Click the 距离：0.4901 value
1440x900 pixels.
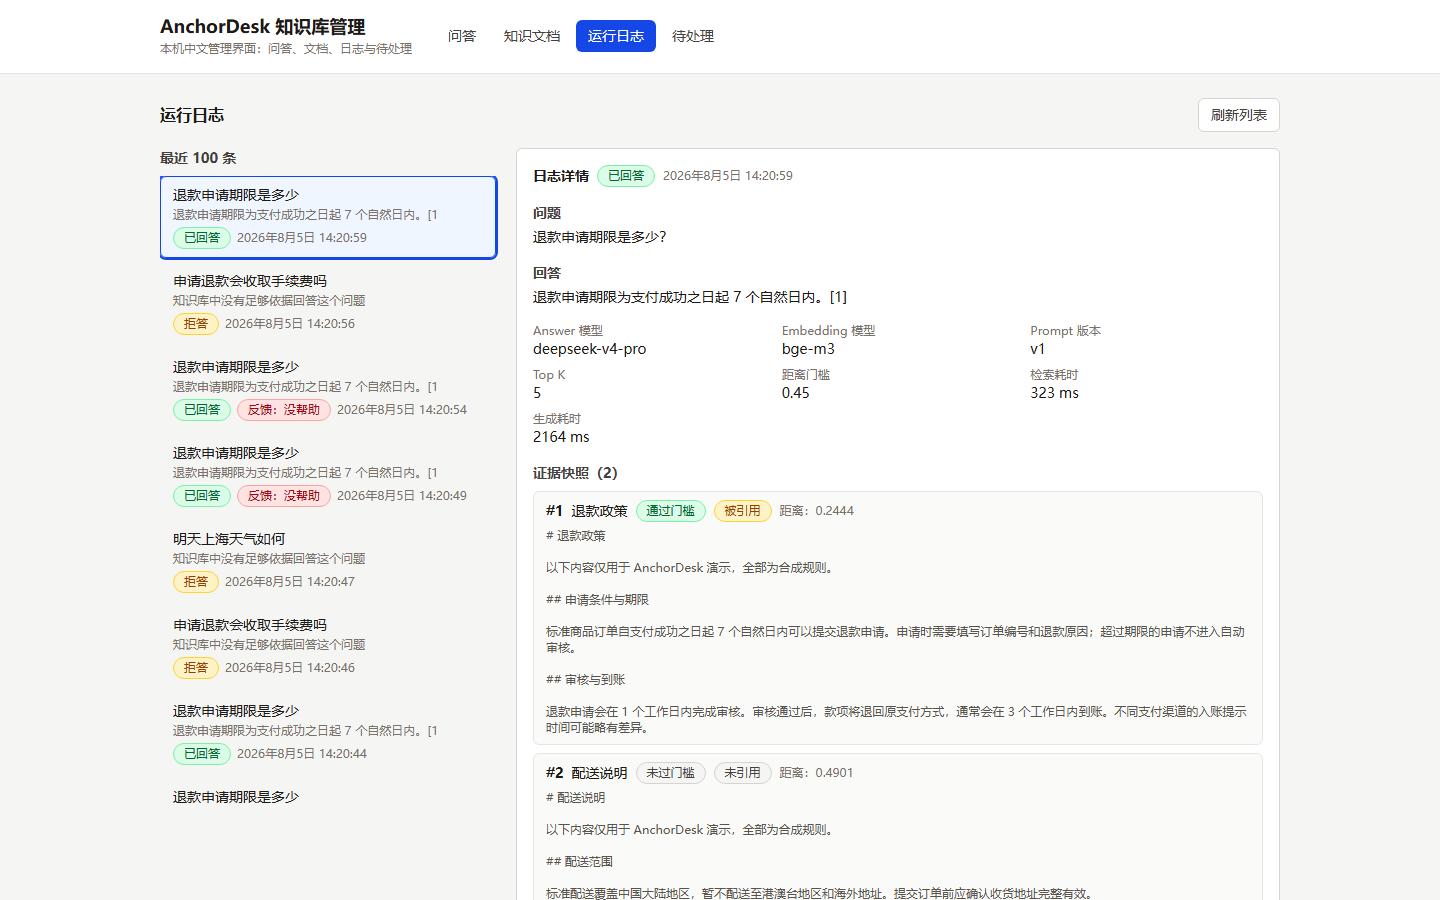tap(817, 773)
